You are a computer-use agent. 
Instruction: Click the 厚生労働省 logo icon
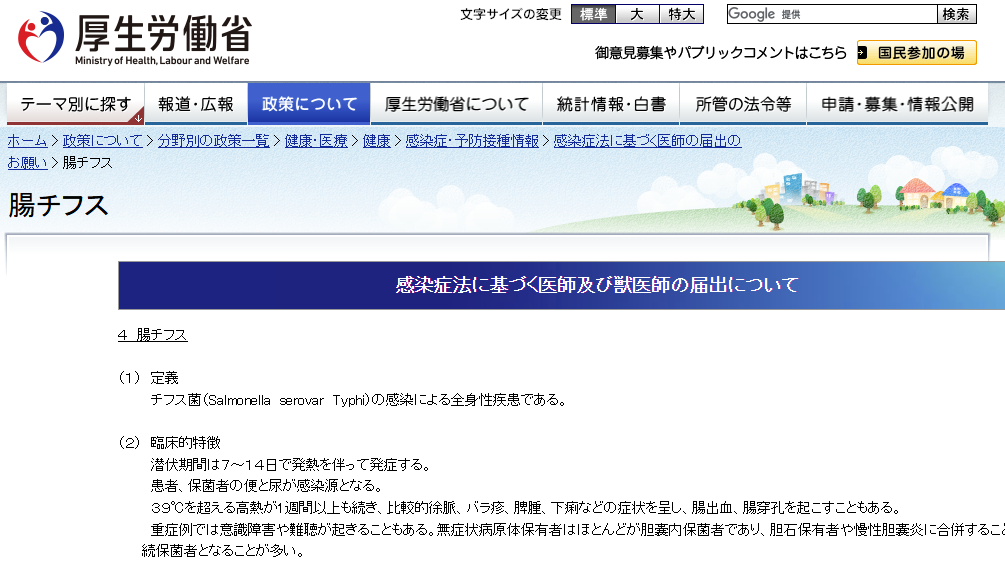coord(41,37)
